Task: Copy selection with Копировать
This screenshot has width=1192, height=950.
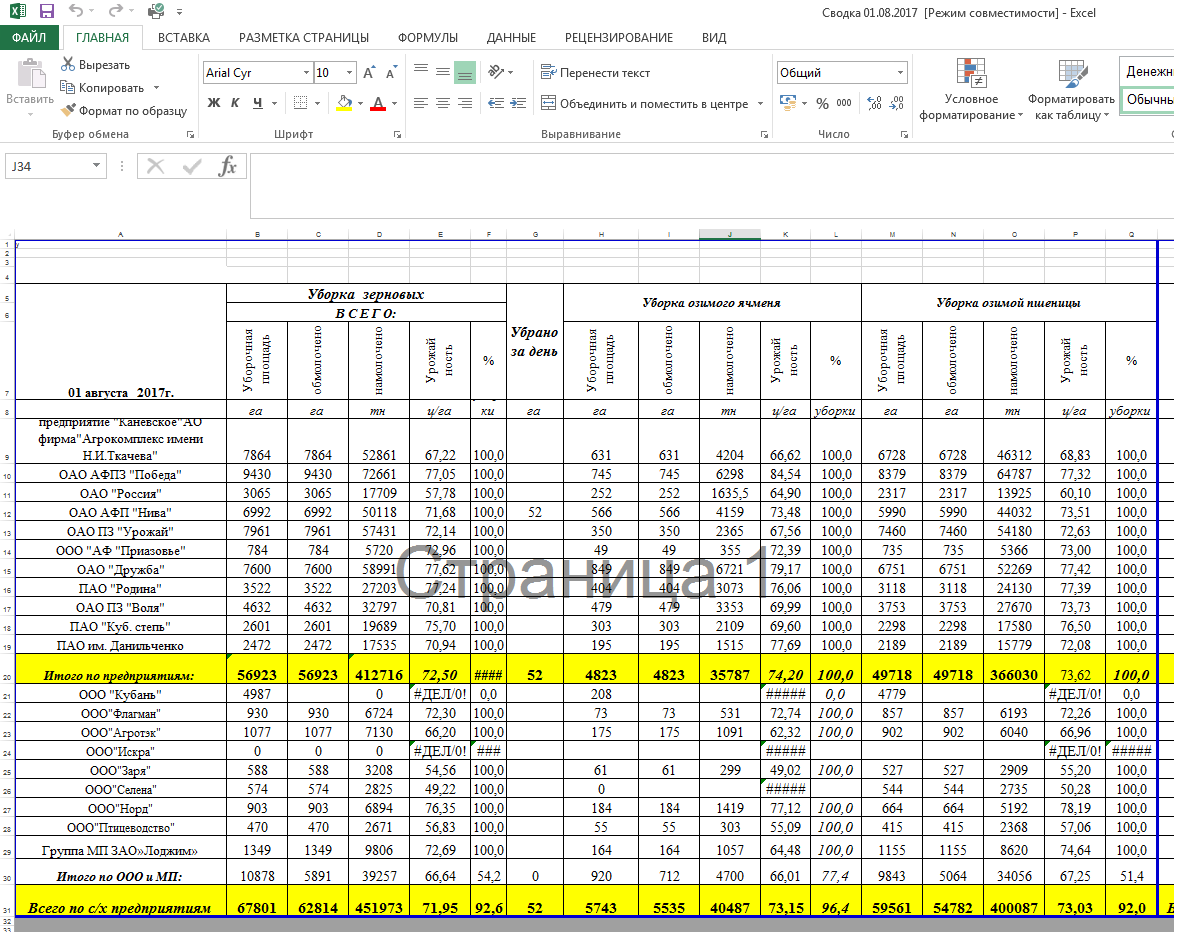Action: [x=102, y=87]
